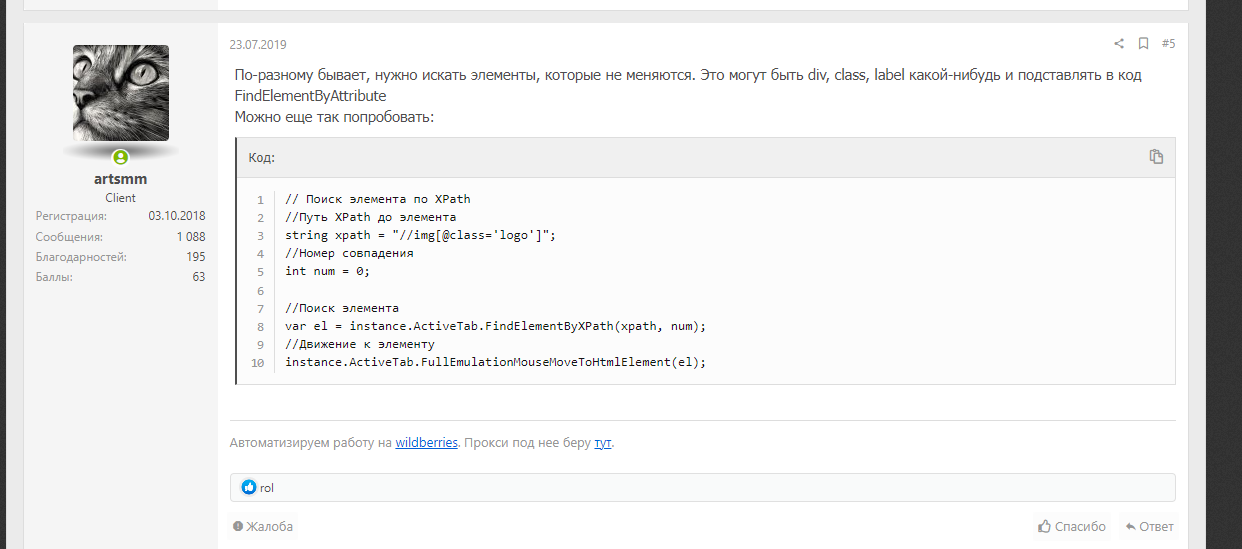1242x549 pixels.
Task: Open the #5 post permalink
Action: tap(1168, 44)
